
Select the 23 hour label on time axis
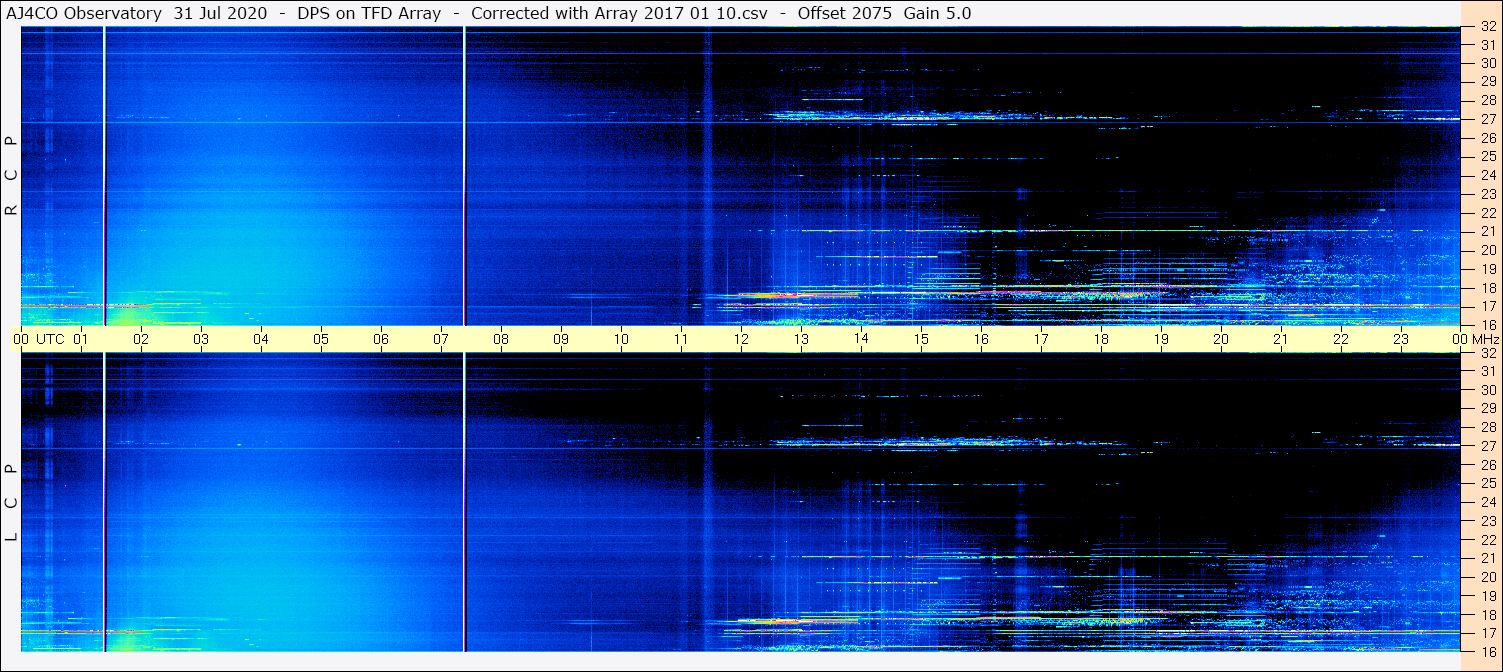[1401, 339]
